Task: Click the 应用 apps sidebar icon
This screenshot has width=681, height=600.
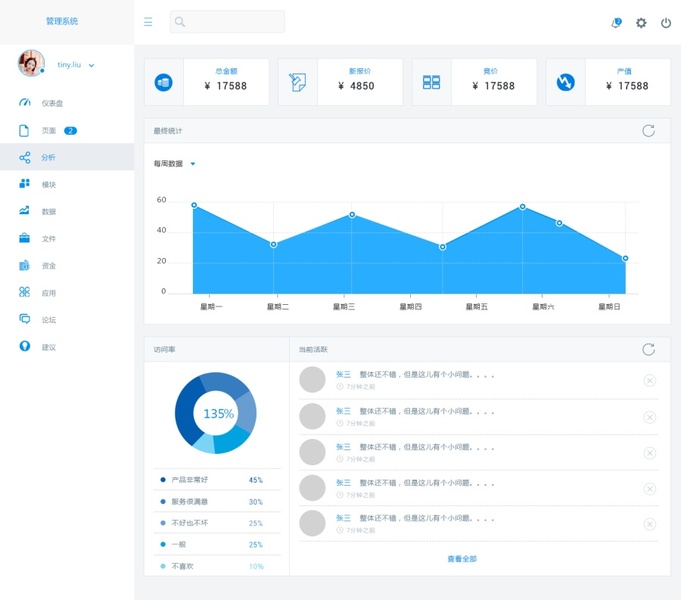Action: pyautogui.click(x=24, y=292)
